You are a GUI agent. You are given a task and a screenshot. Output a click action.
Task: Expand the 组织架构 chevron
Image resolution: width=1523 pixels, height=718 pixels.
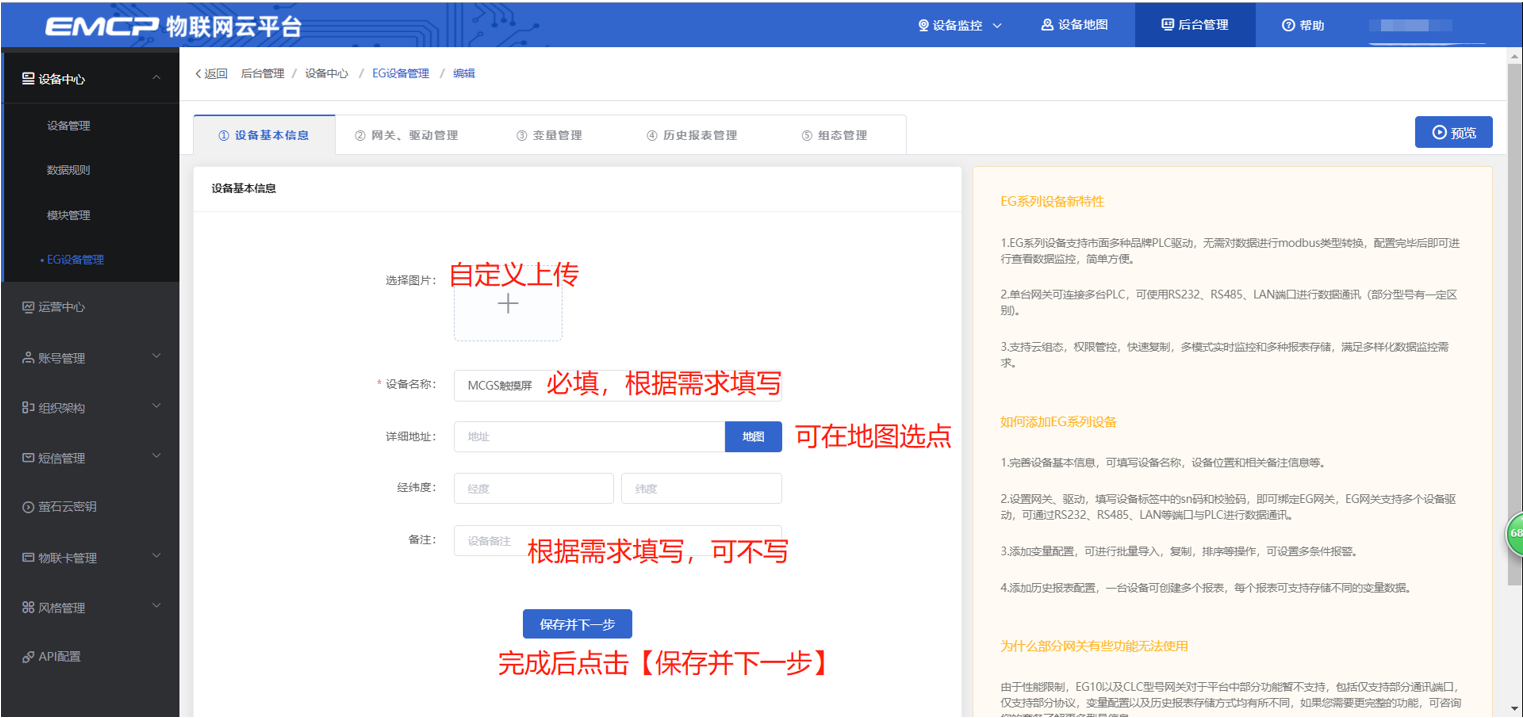[156, 406]
